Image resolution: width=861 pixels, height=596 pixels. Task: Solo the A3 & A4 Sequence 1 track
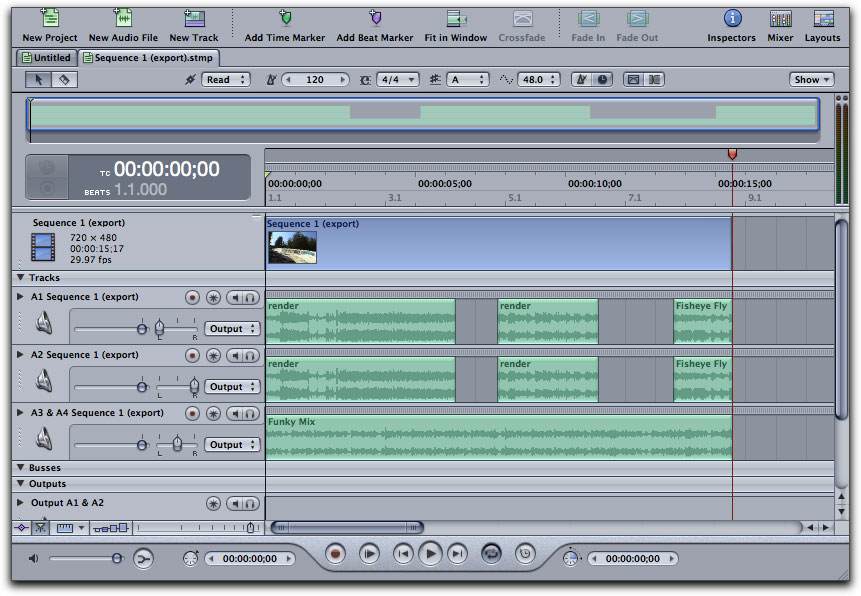tap(249, 413)
